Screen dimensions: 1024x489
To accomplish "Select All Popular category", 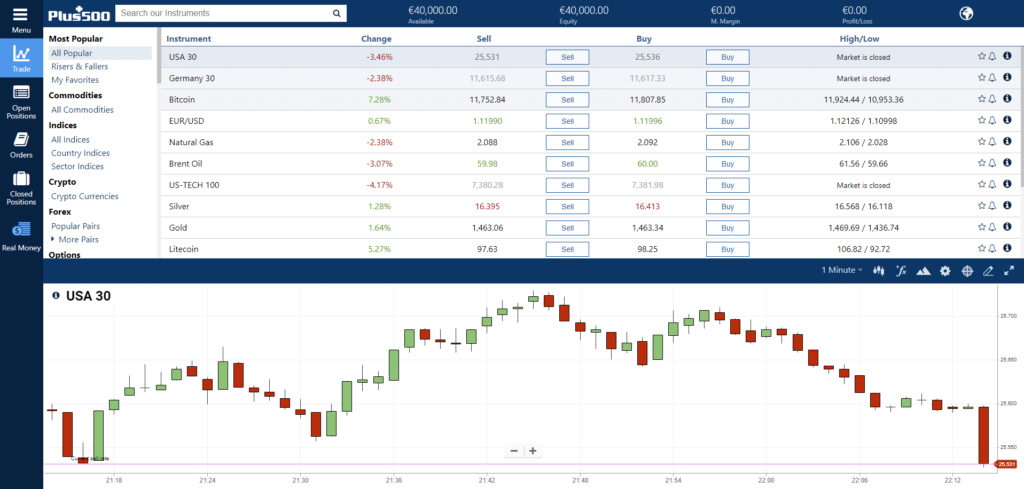I will pyautogui.click(x=101, y=54).
